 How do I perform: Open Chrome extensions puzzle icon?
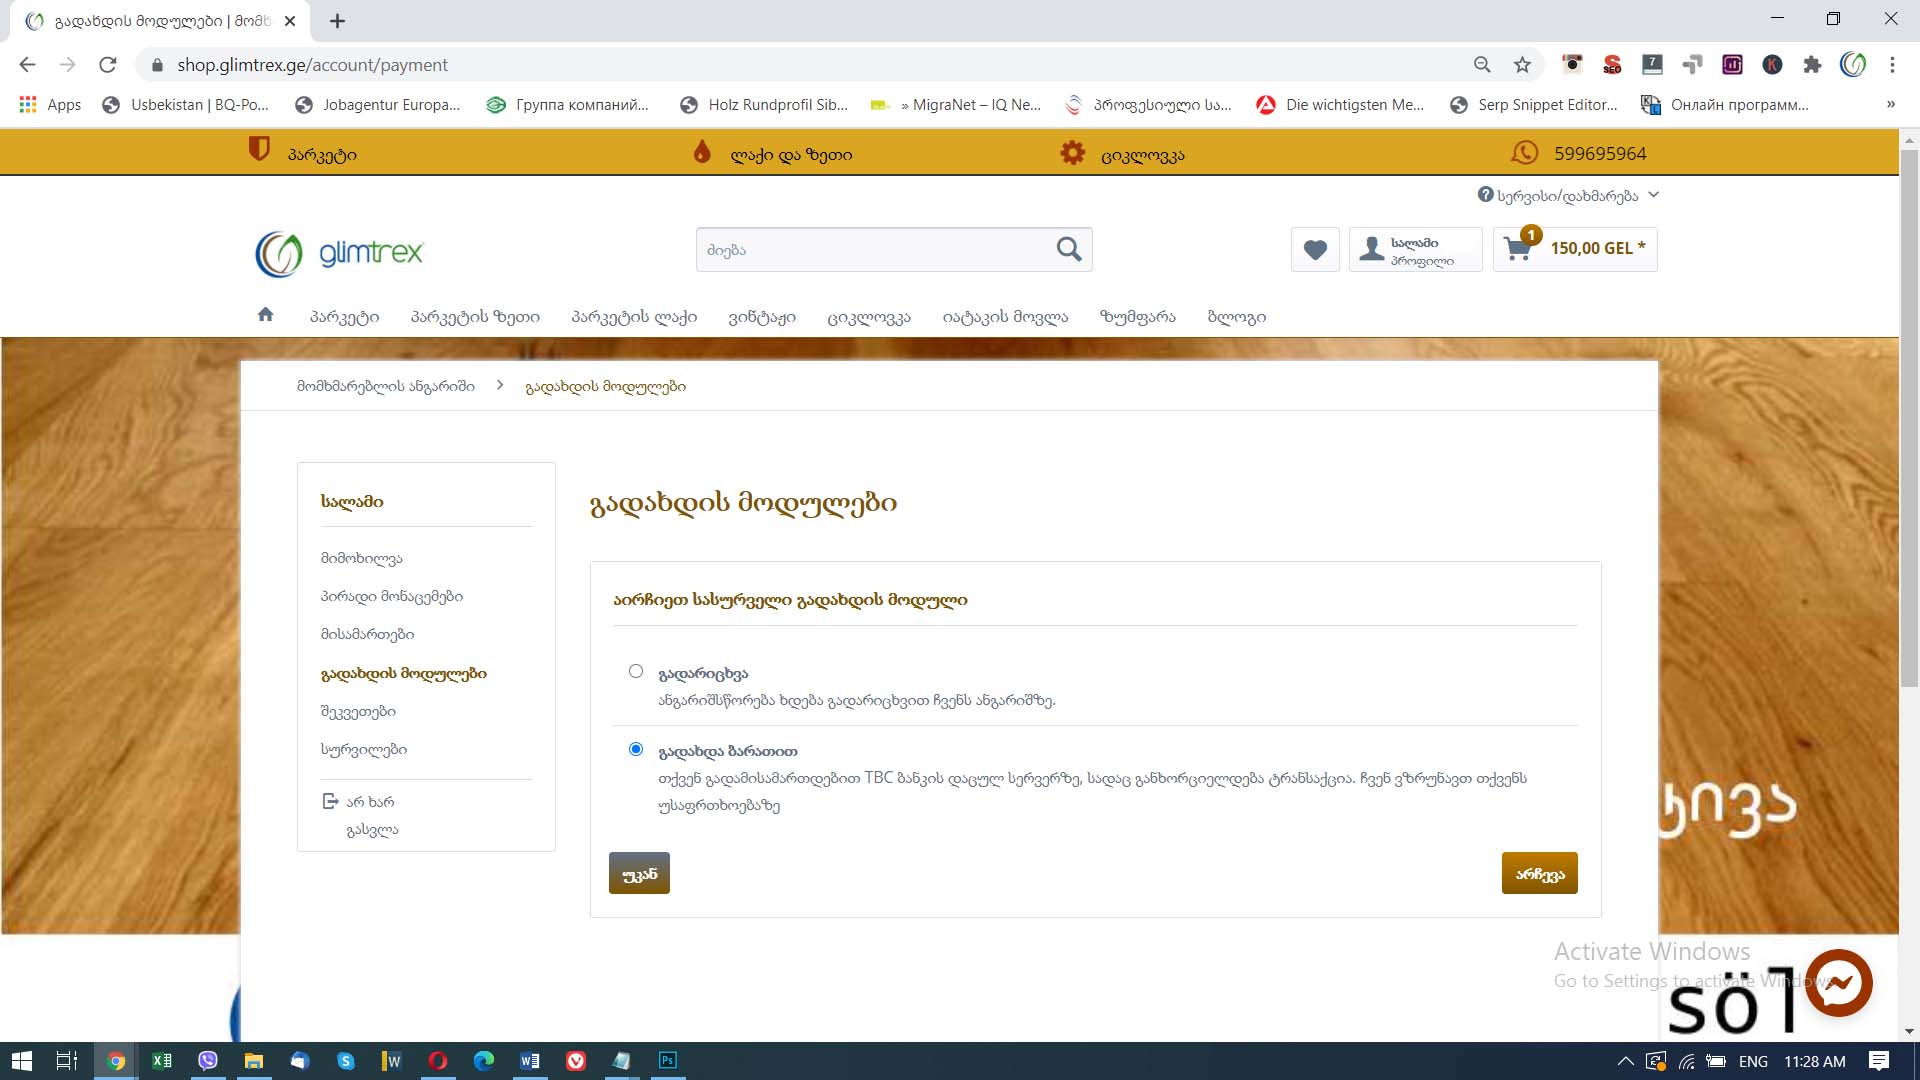(1812, 65)
